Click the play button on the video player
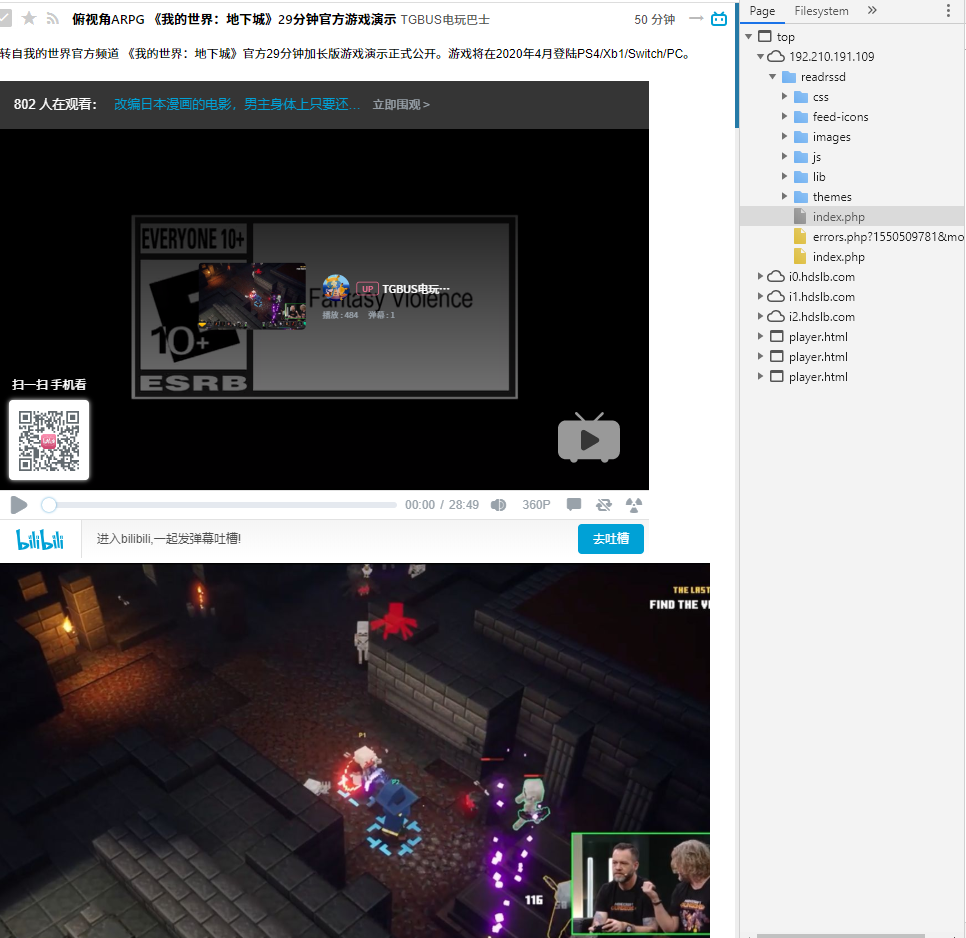This screenshot has height=938, width=966. click(18, 505)
